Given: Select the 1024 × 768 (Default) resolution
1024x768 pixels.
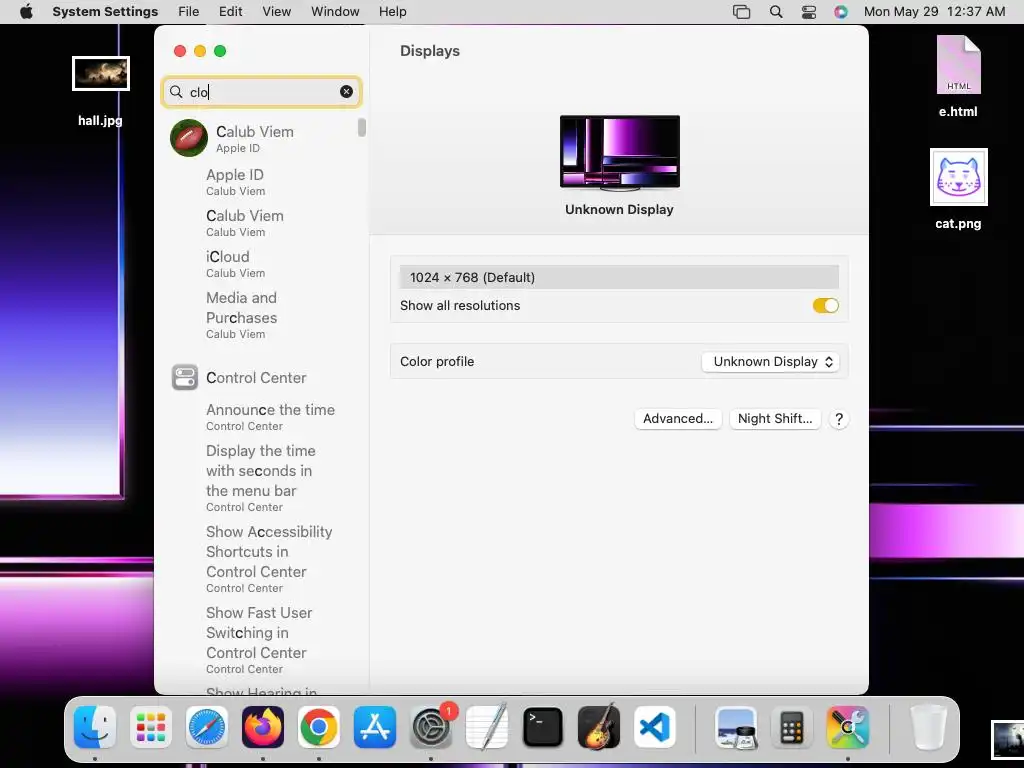Looking at the screenshot, I should [x=619, y=277].
